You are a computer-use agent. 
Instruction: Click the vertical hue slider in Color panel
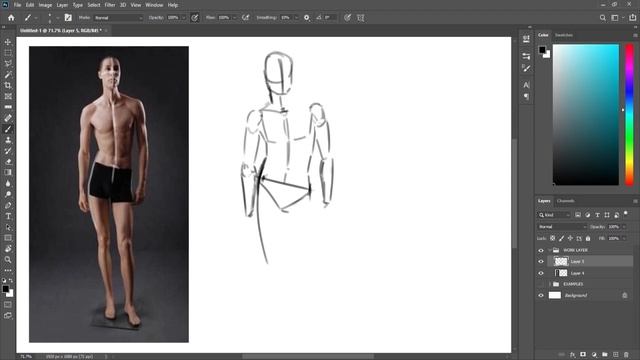[629, 115]
